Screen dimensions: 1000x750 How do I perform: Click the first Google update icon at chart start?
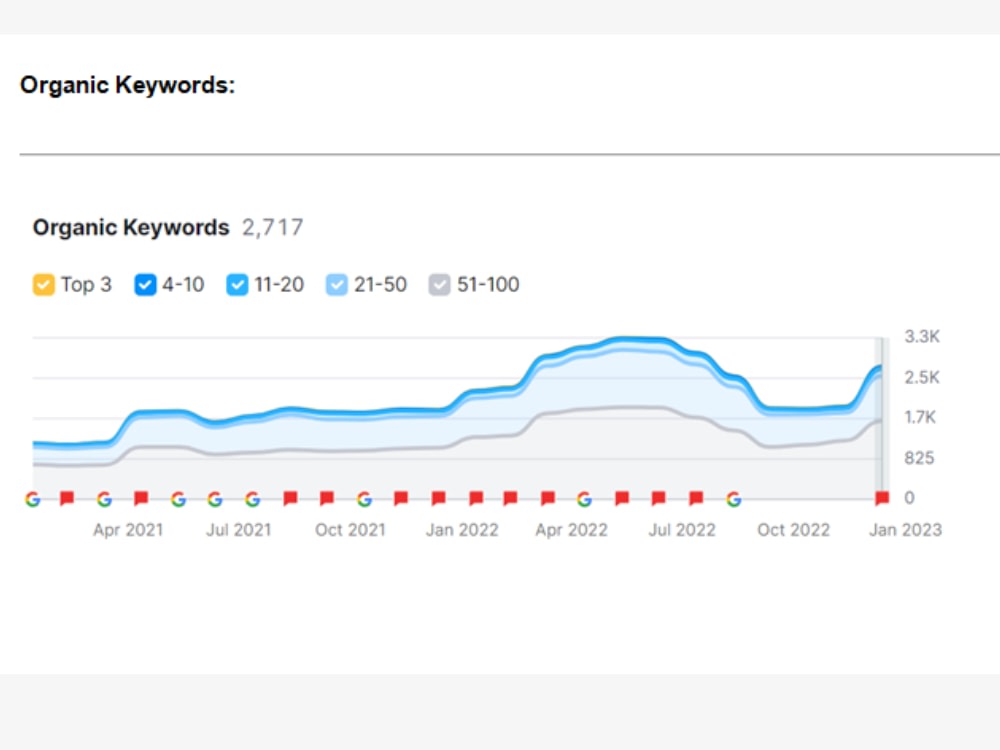[33, 499]
